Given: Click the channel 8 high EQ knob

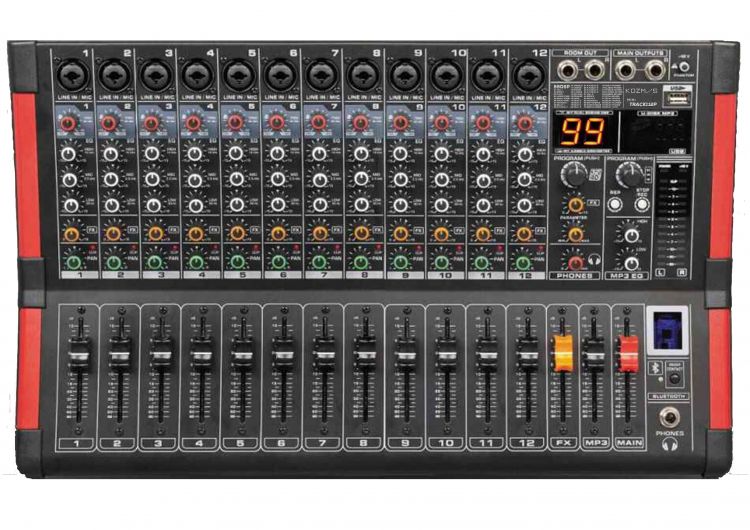Looking at the screenshot, I should [359, 155].
